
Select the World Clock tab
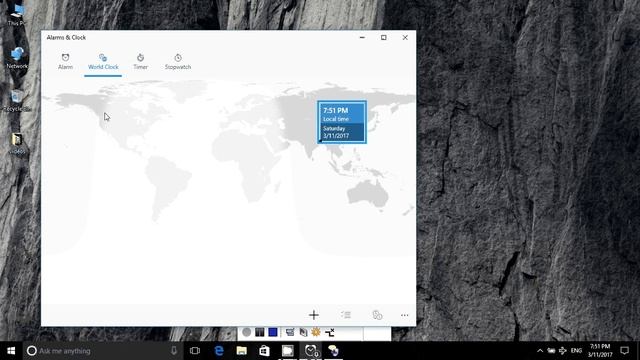click(x=103, y=62)
